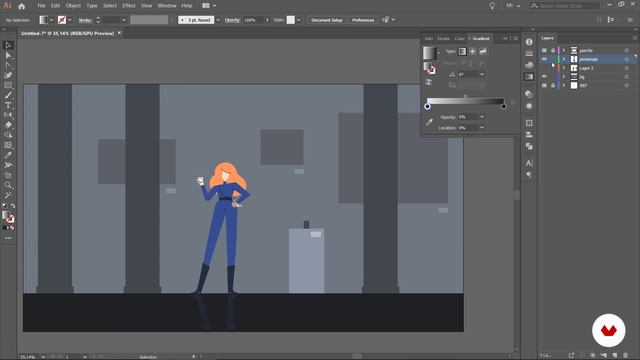640x360 pixels.
Task: Select the Rectangle tool
Action: pyautogui.click(x=8, y=85)
